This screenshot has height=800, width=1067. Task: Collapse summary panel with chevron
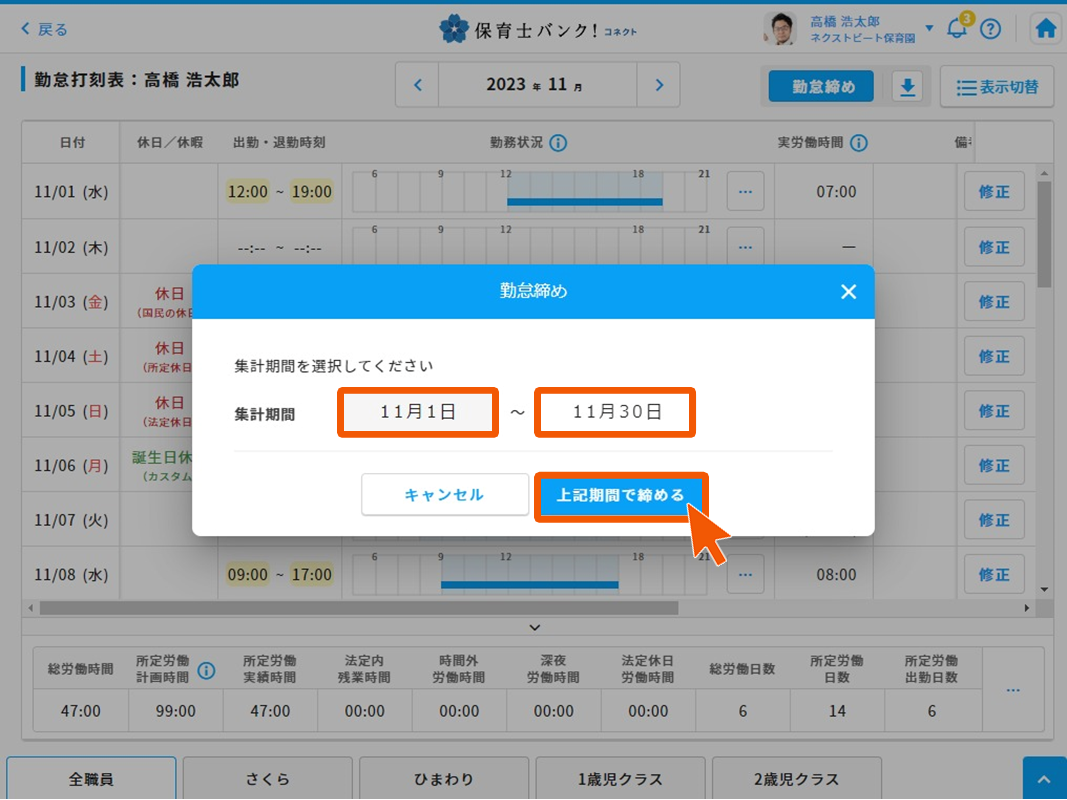[534, 628]
